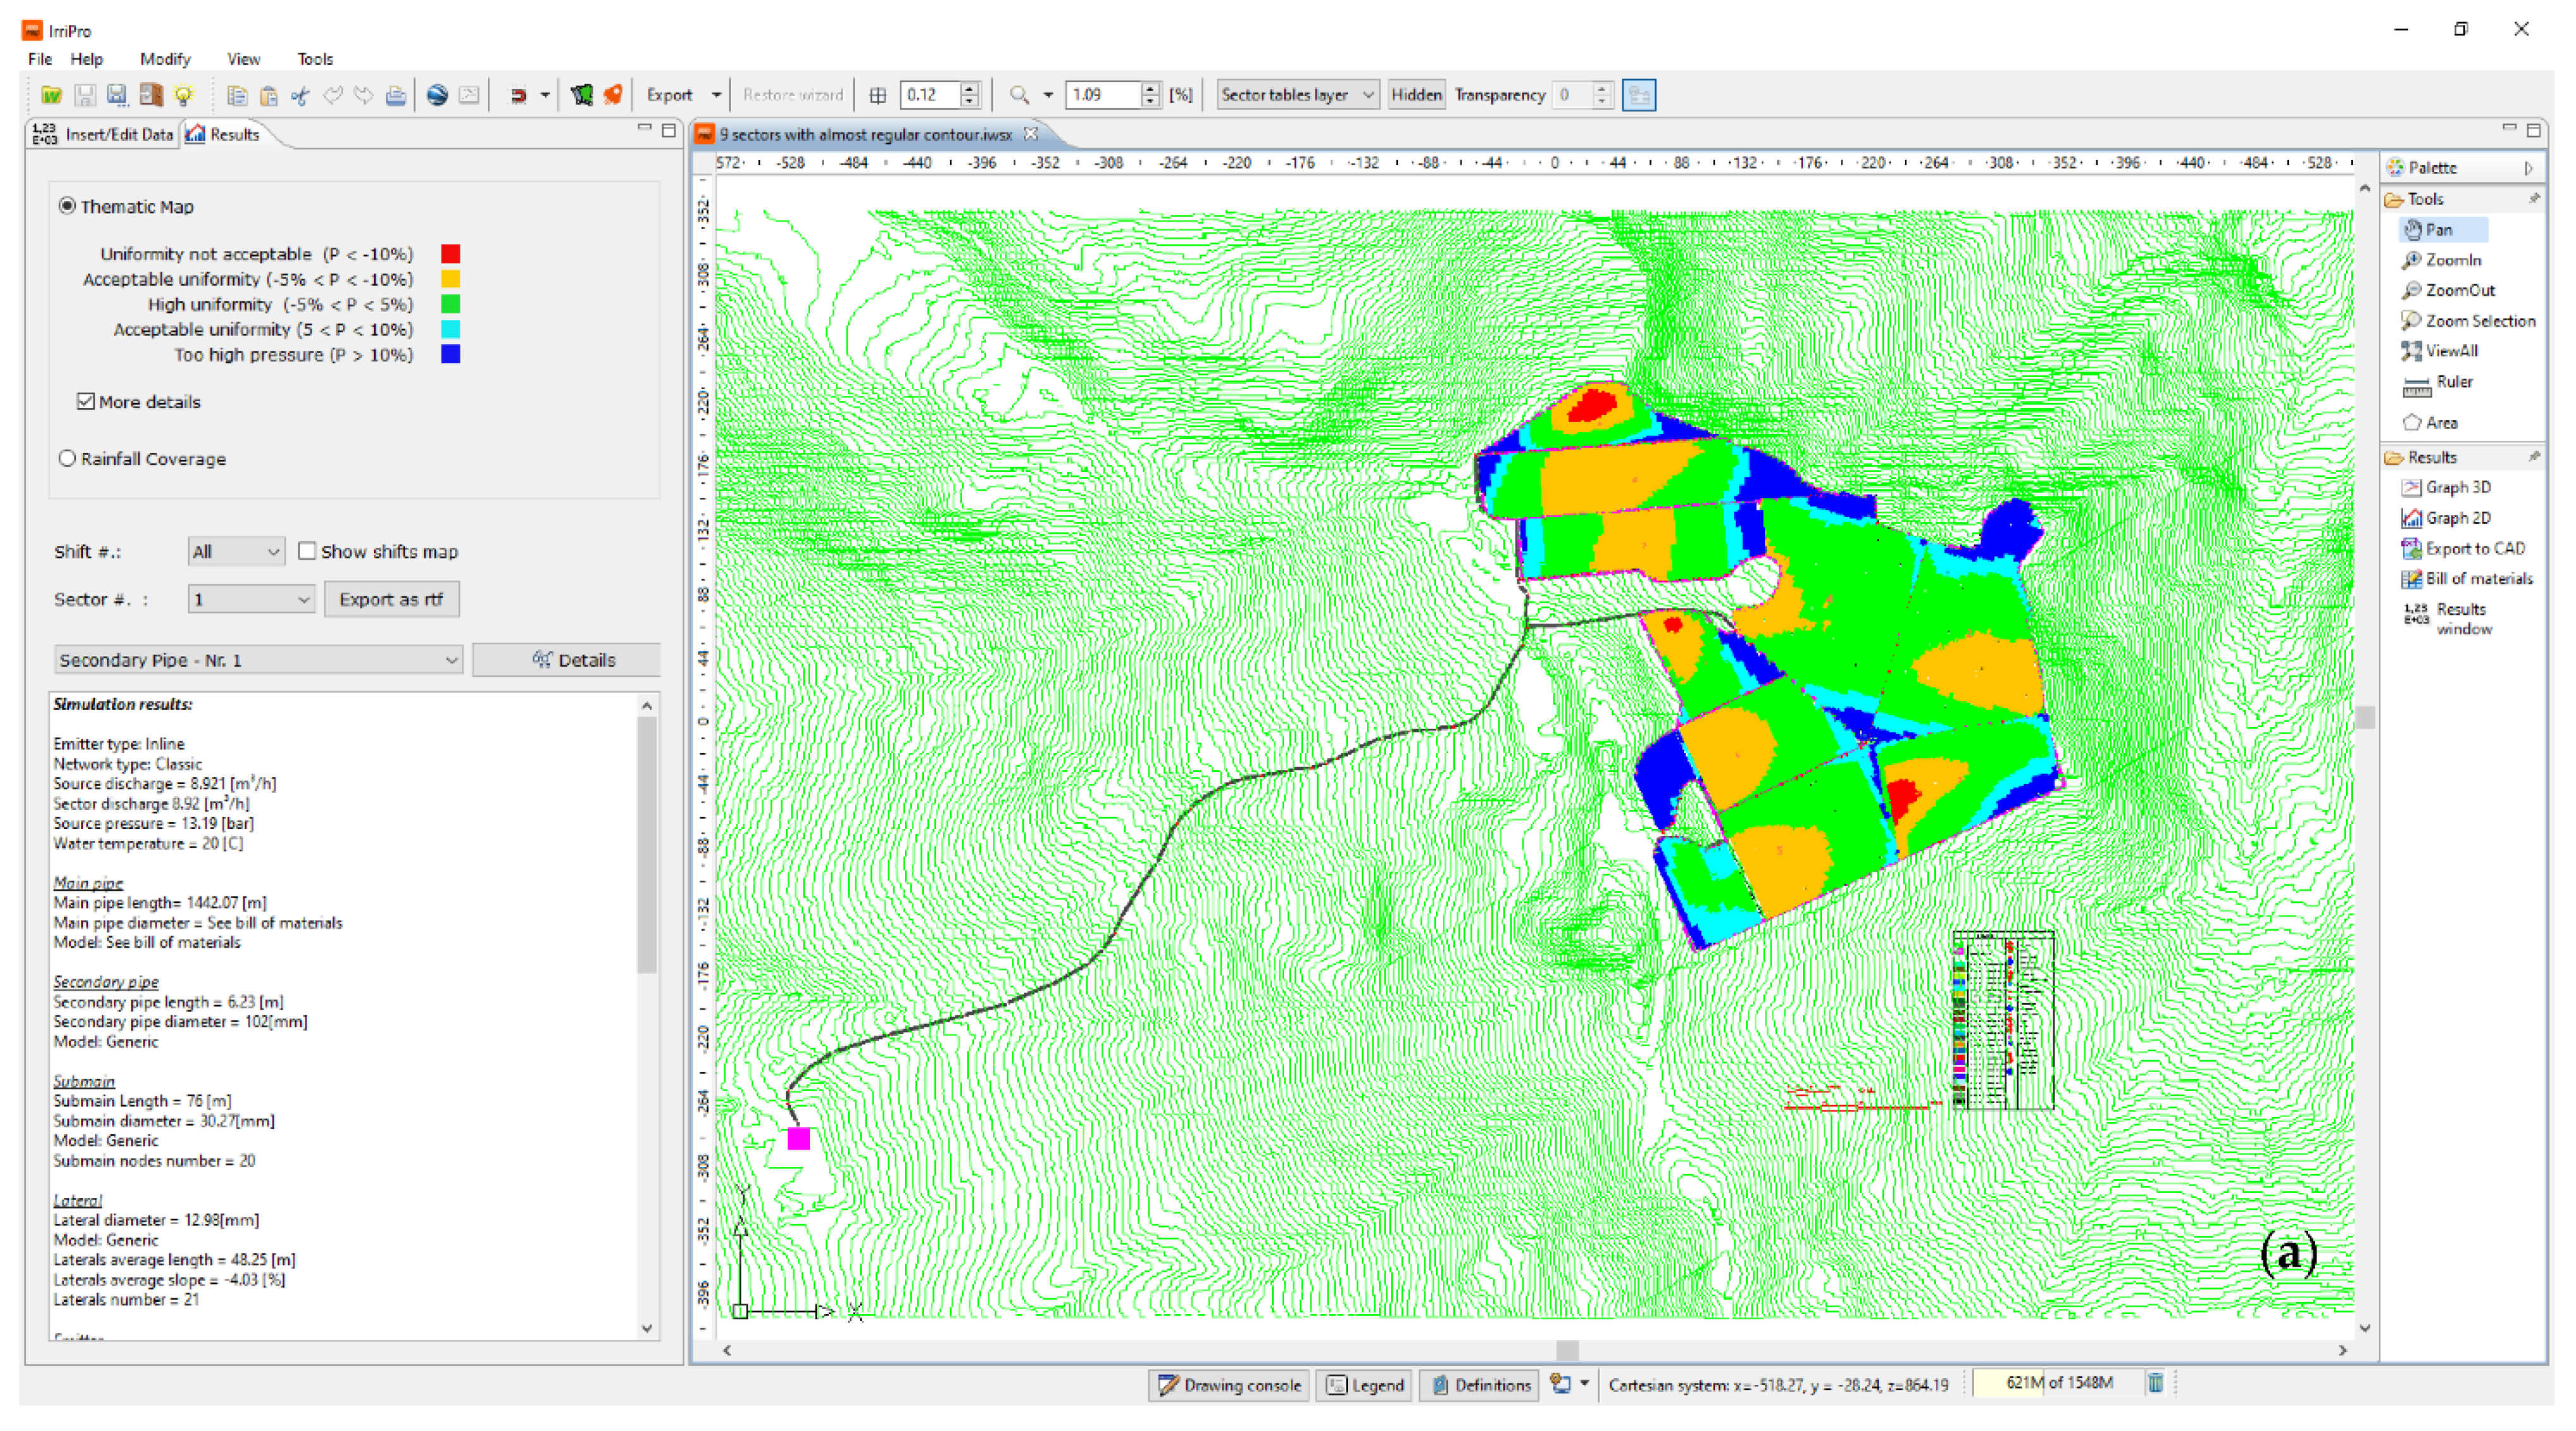Image resolution: width=2576 pixels, height=1431 pixels.
Task: Open the Sector tables layer dropdown
Action: (x=1297, y=95)
